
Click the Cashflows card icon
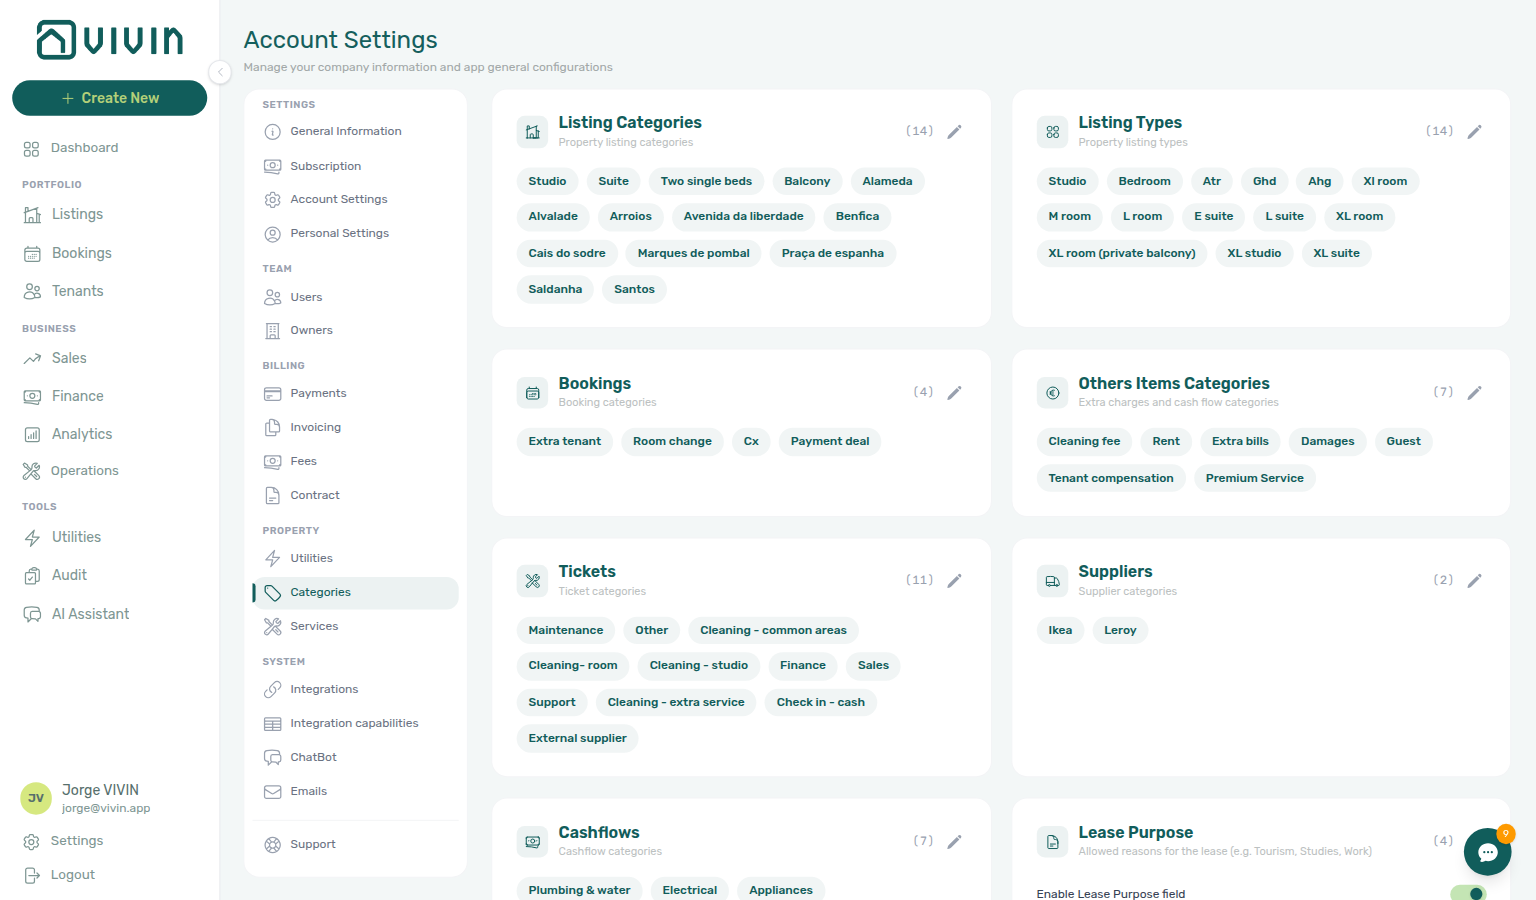coord(532,842)
